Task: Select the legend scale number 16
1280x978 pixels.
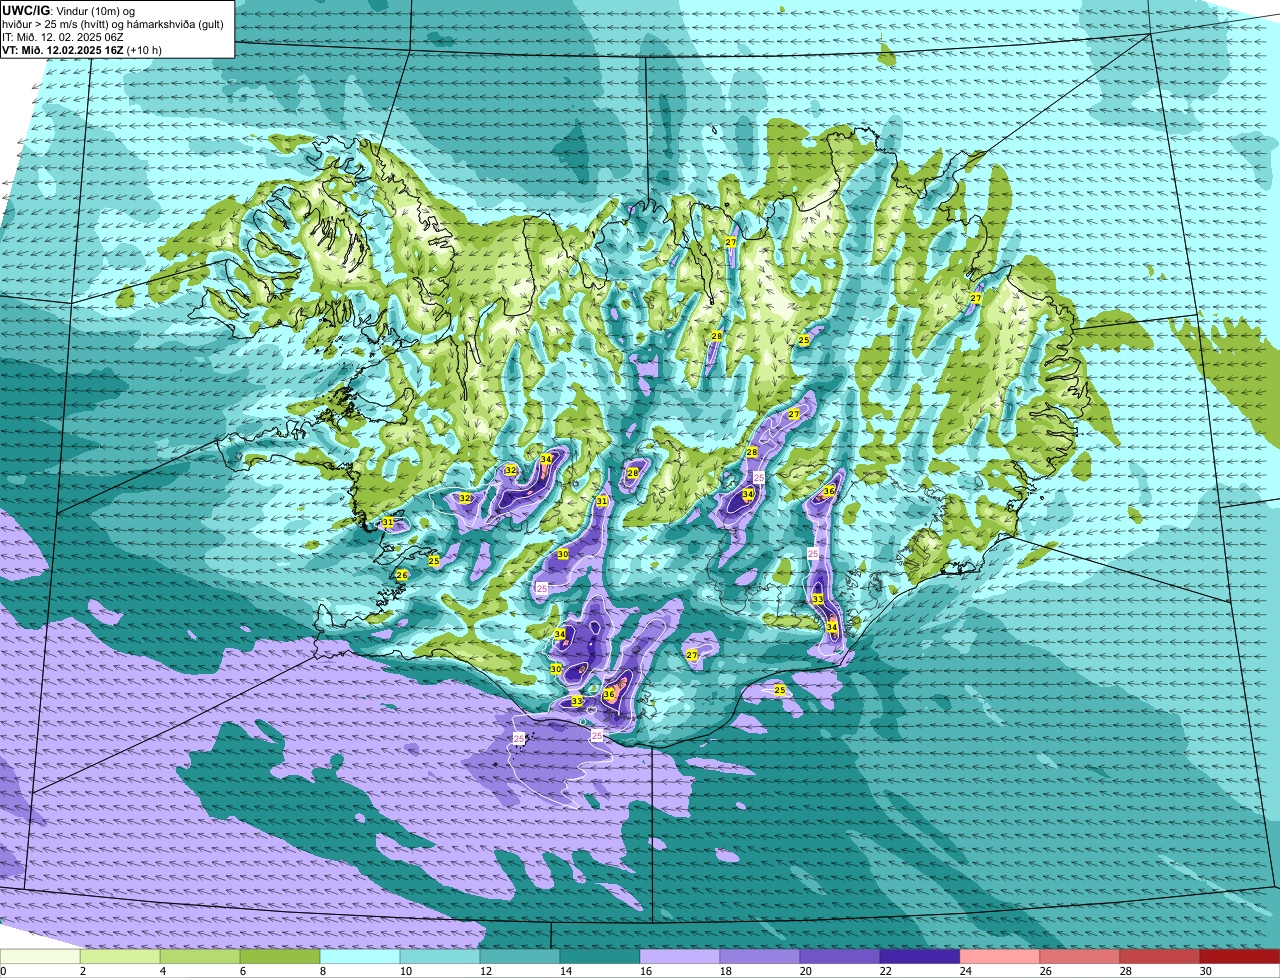Action: click(645, 971)
